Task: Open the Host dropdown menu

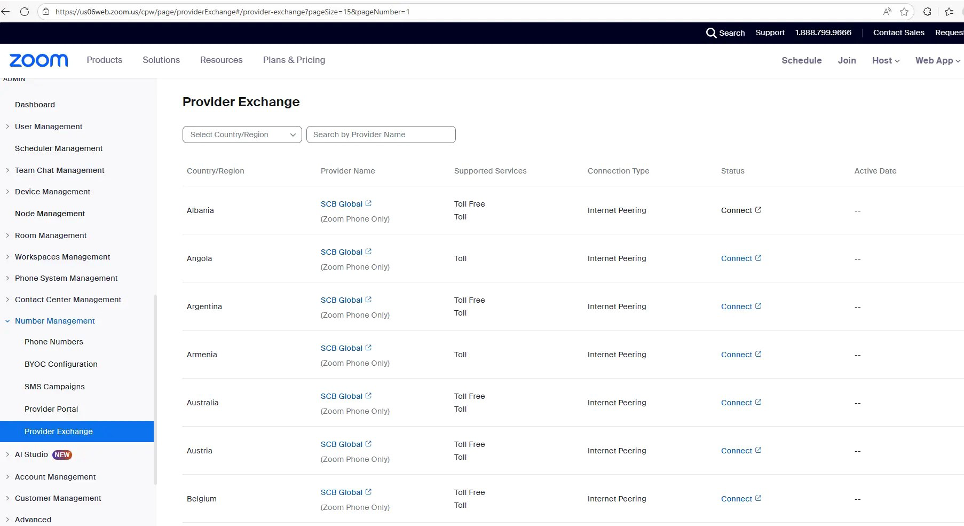Action: [x=885, y=60]
